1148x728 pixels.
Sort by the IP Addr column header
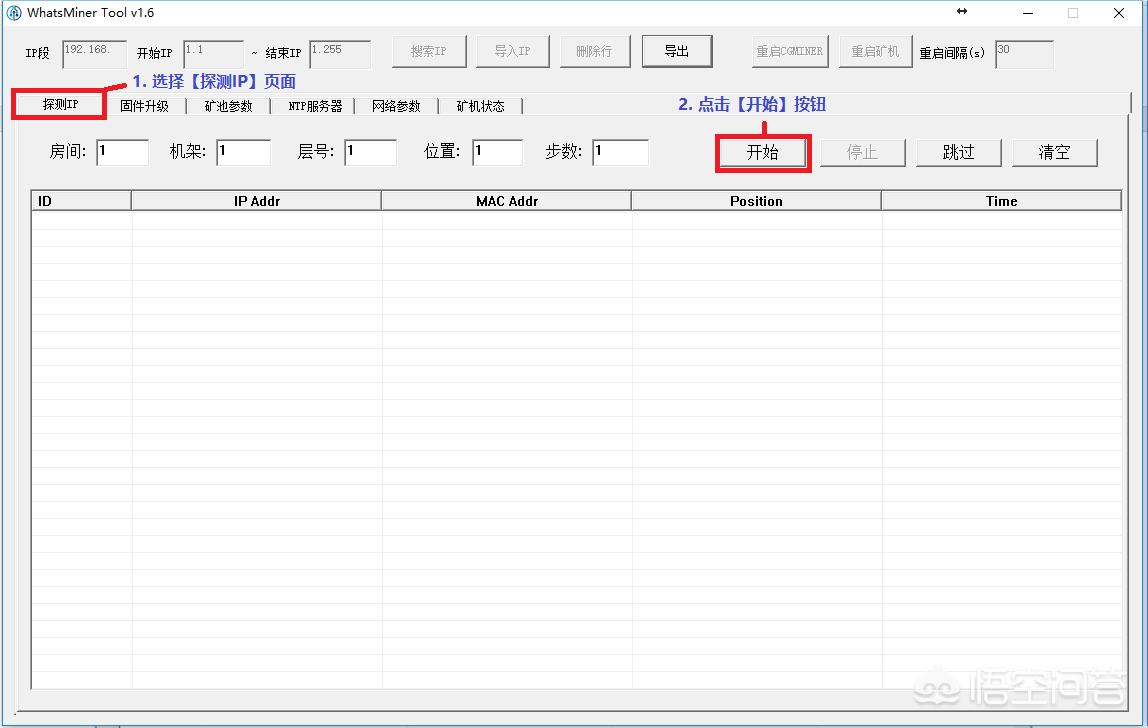coord(256,201)
